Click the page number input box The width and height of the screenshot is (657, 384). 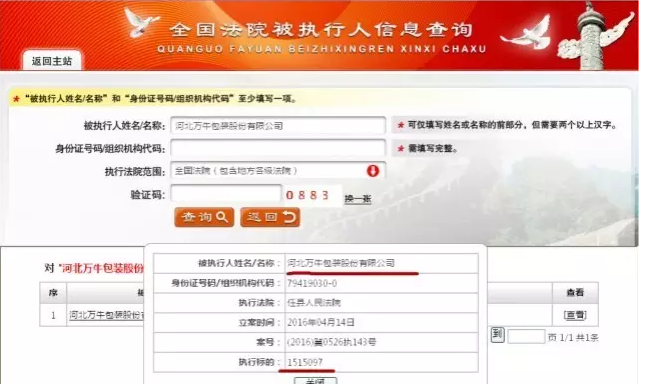coord(526,336)
